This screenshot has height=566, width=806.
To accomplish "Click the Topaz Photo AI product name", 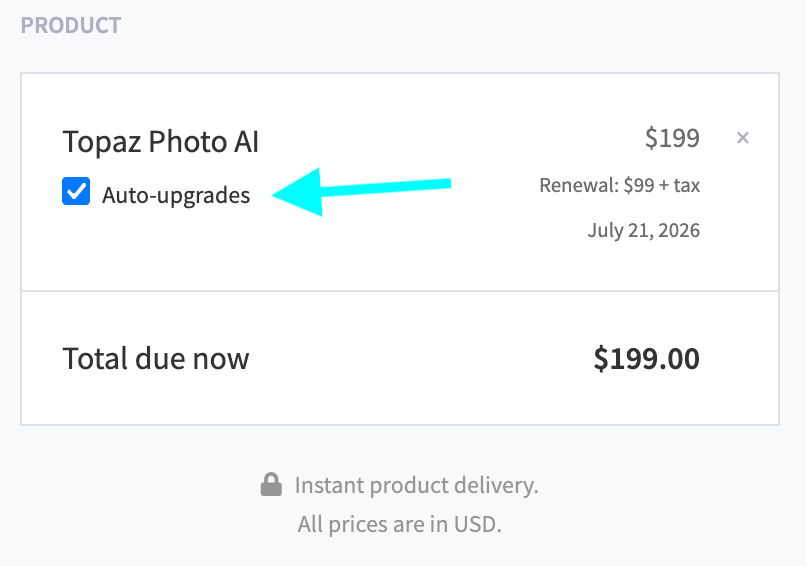I will [x=160, y=142].
